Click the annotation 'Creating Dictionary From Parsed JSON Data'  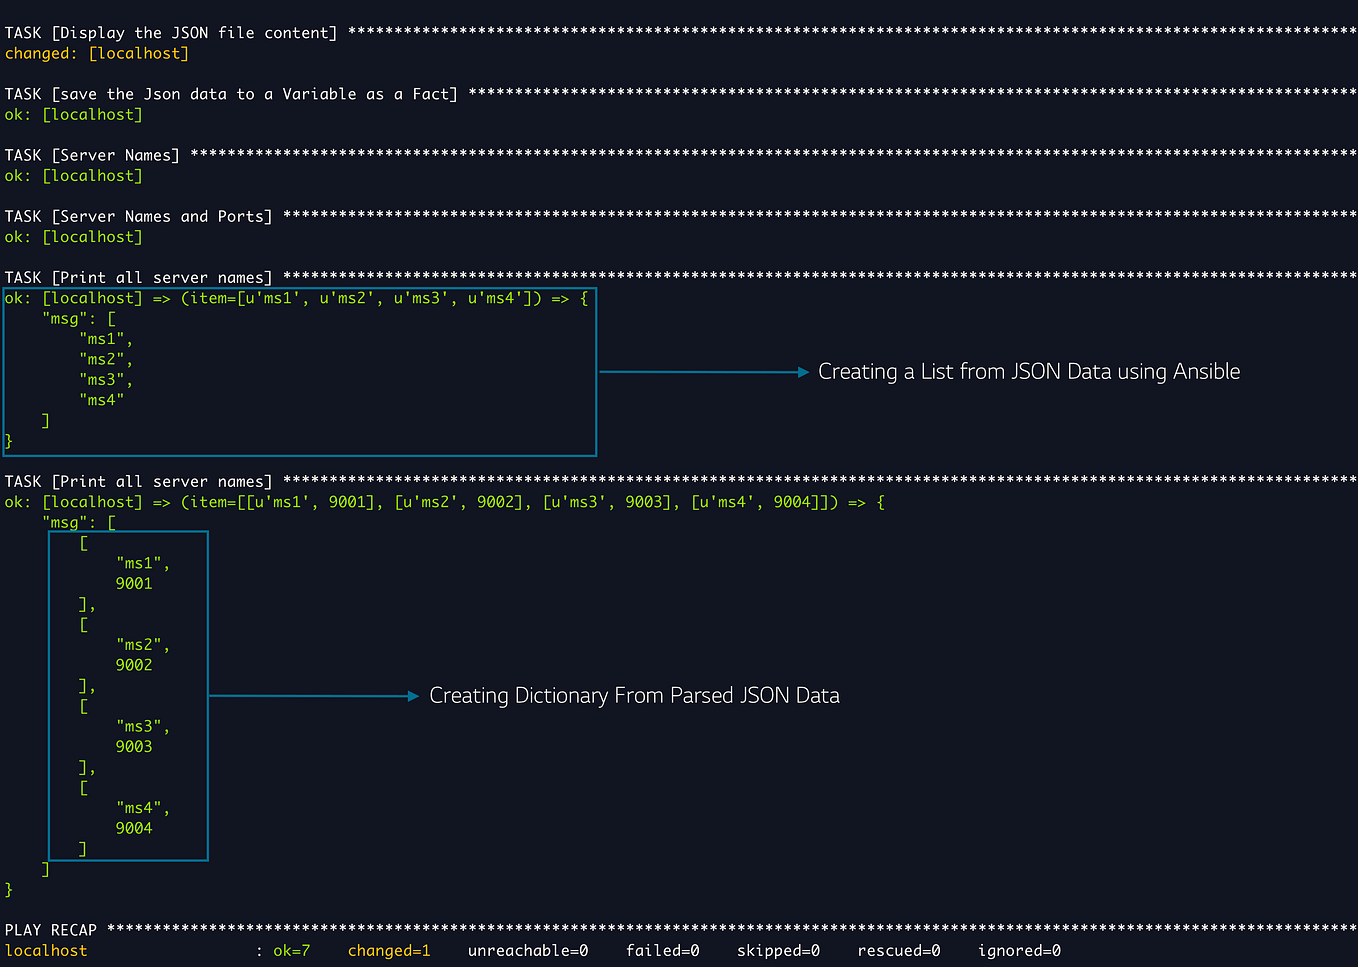[635, 695]
